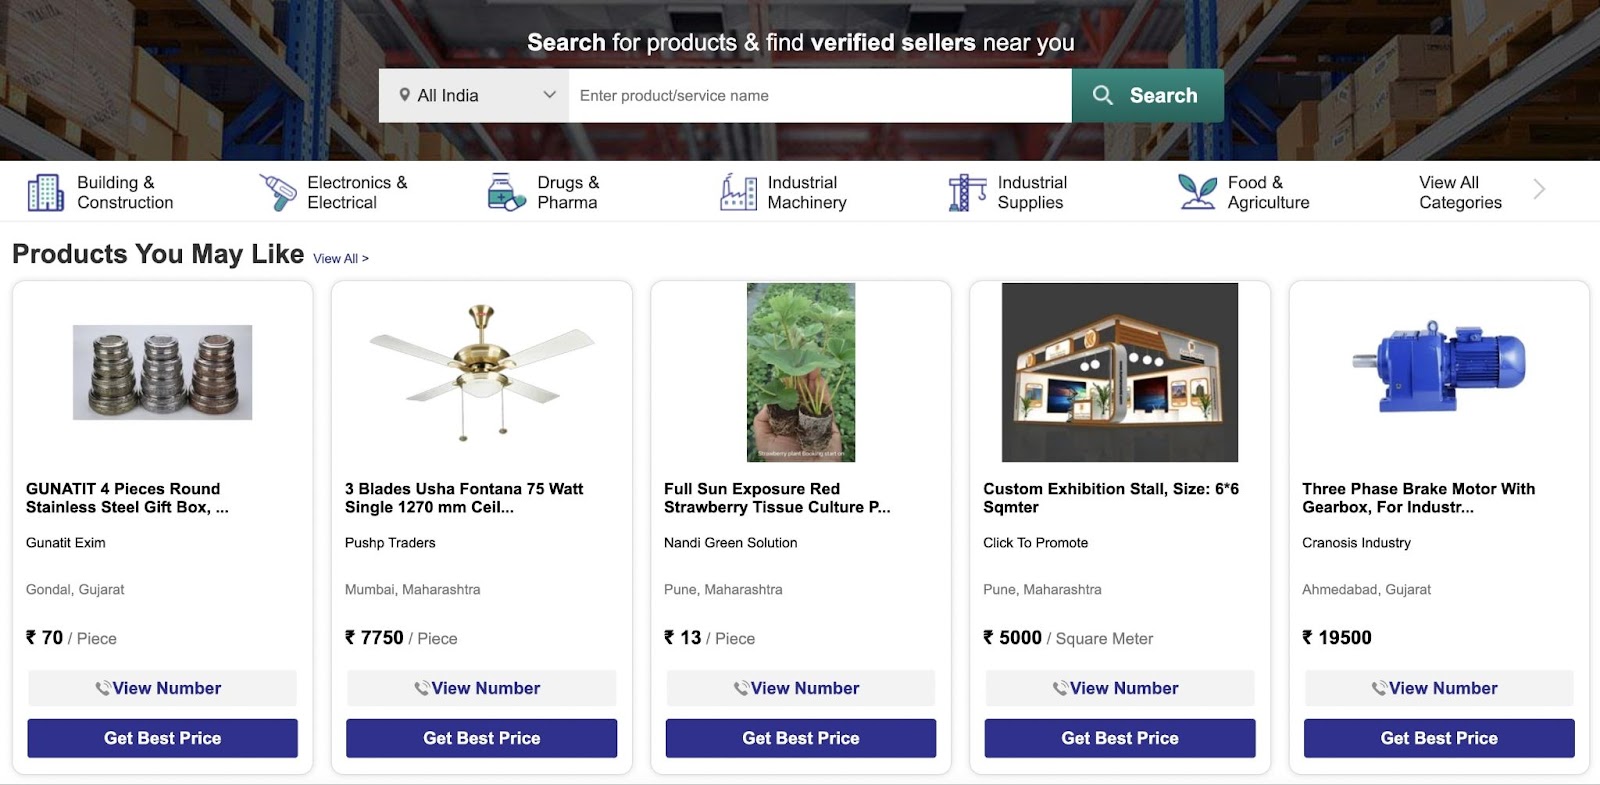Click the Custom Exhibition Stall product image

[1118, 372]
